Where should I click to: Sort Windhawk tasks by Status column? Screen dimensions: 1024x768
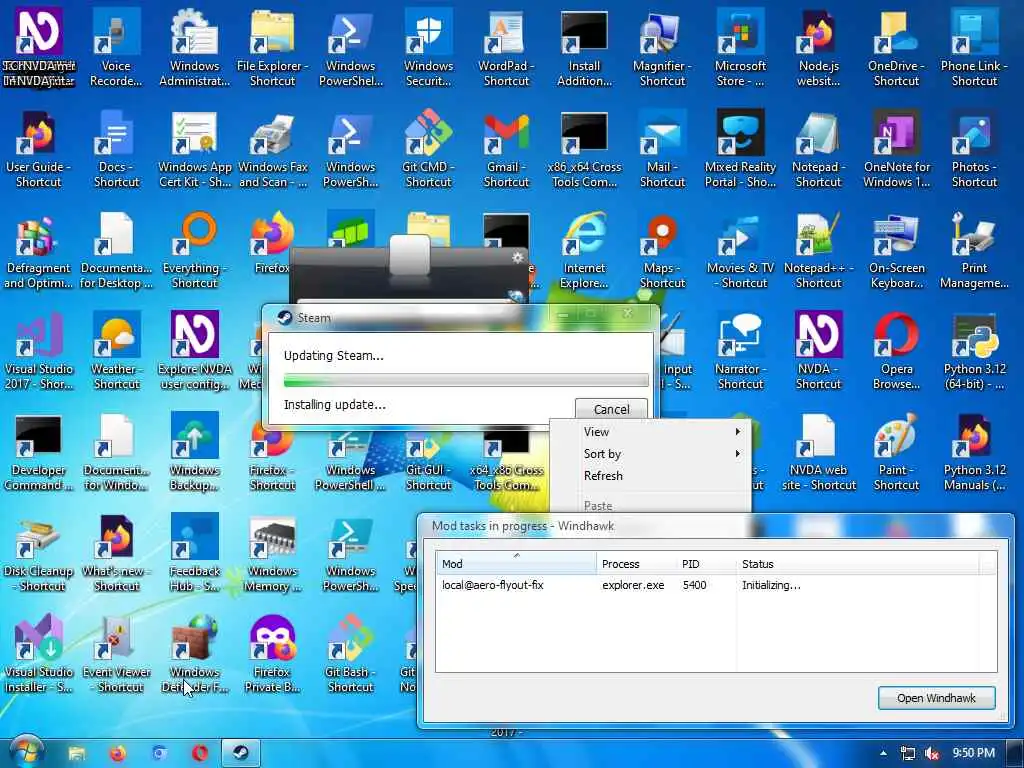[x=857, y=564]
